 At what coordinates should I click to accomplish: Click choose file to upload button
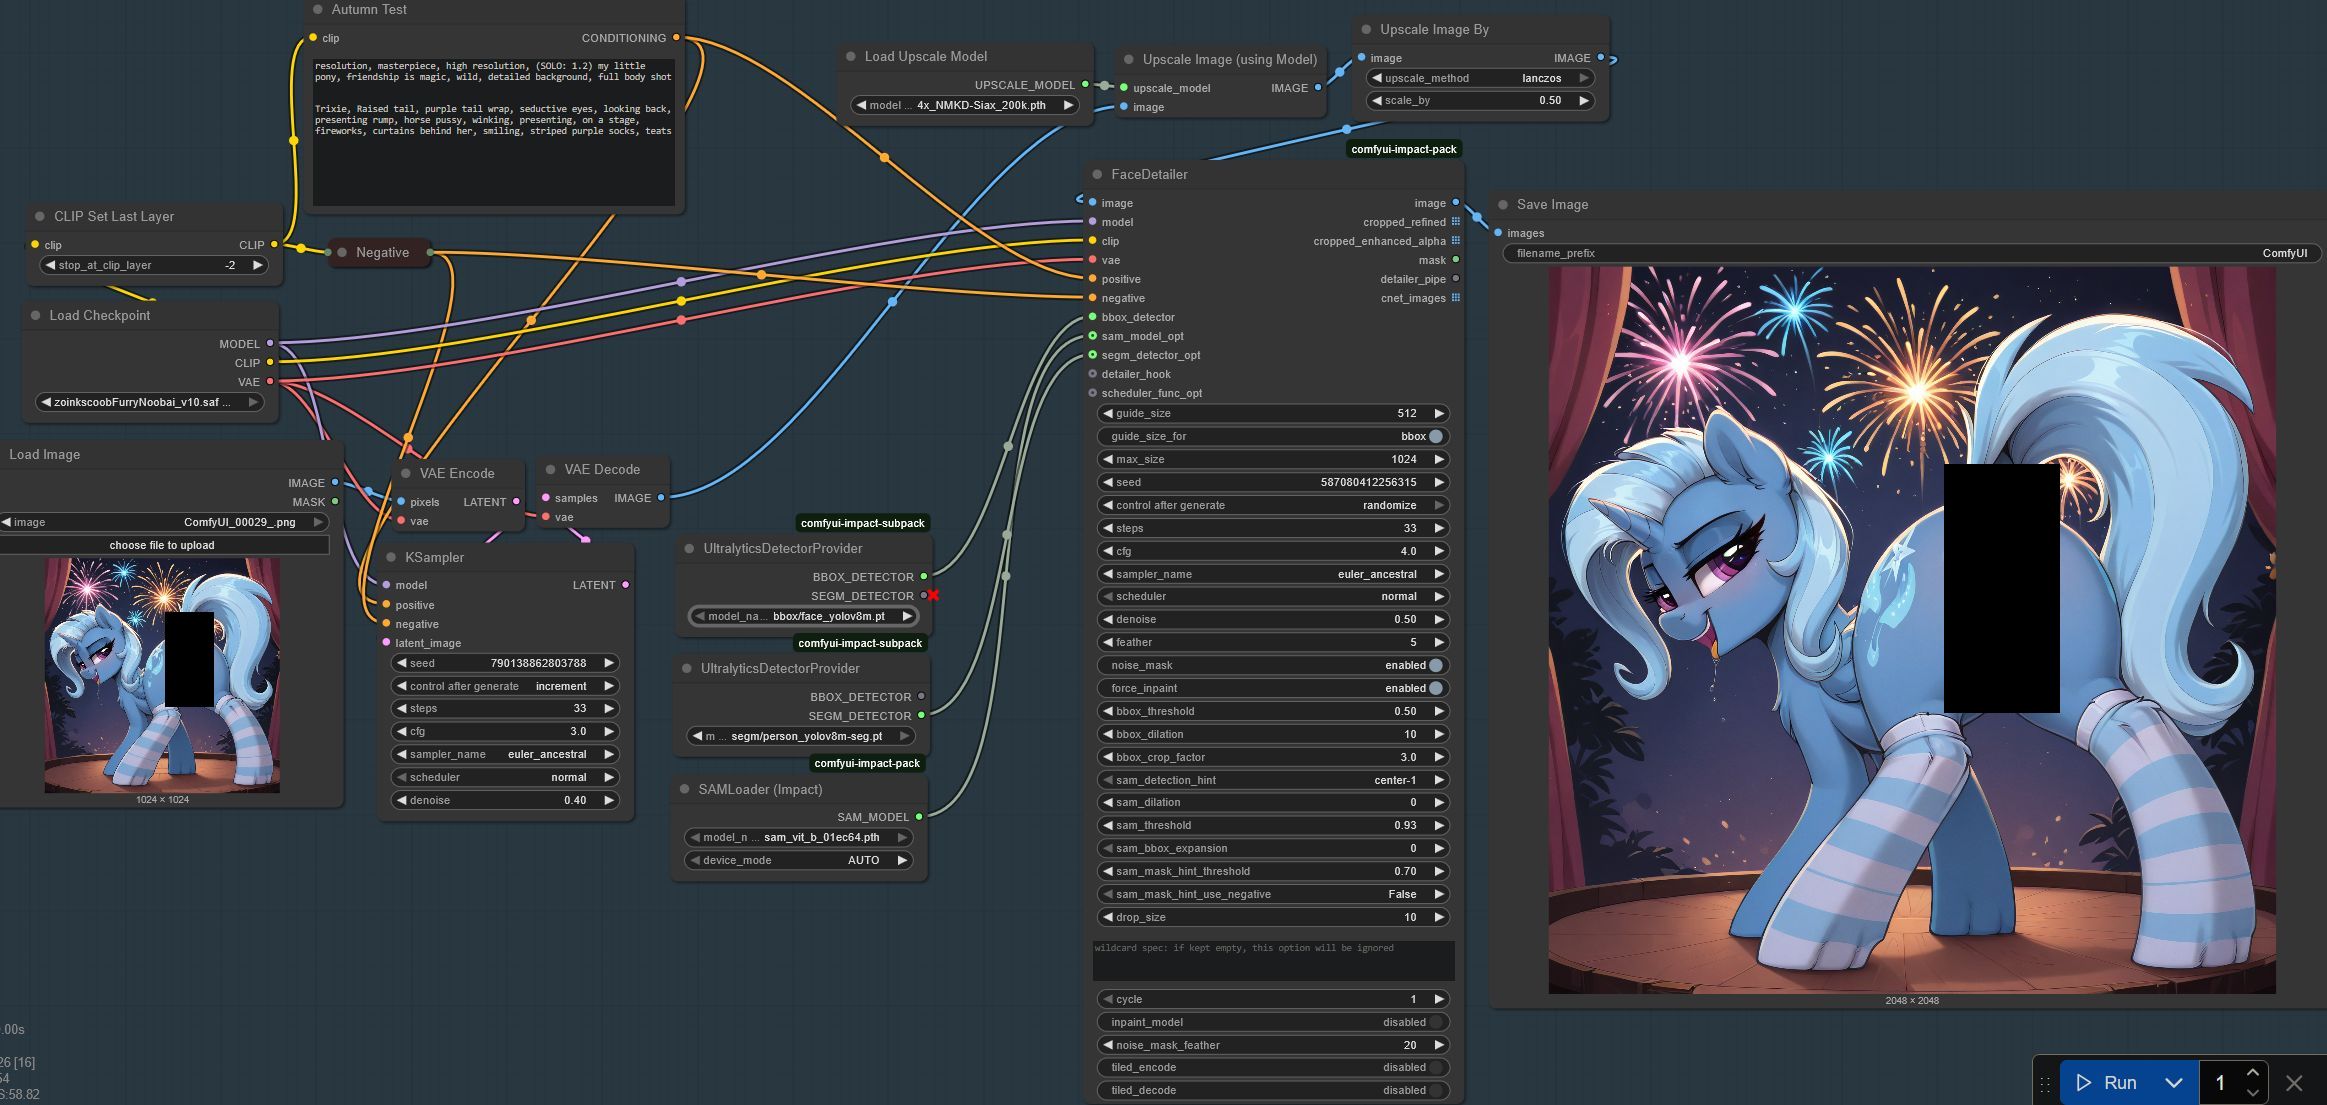(x=162, y=546)
